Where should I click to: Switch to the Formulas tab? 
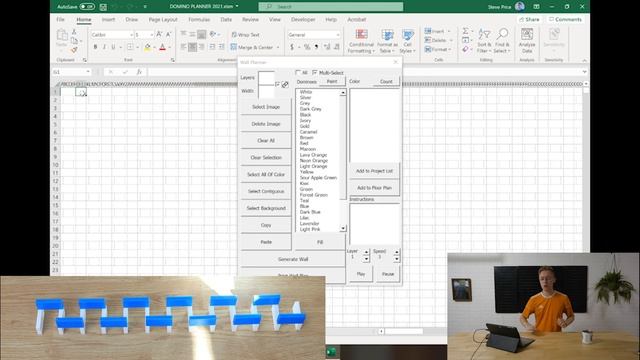[199, 19]
